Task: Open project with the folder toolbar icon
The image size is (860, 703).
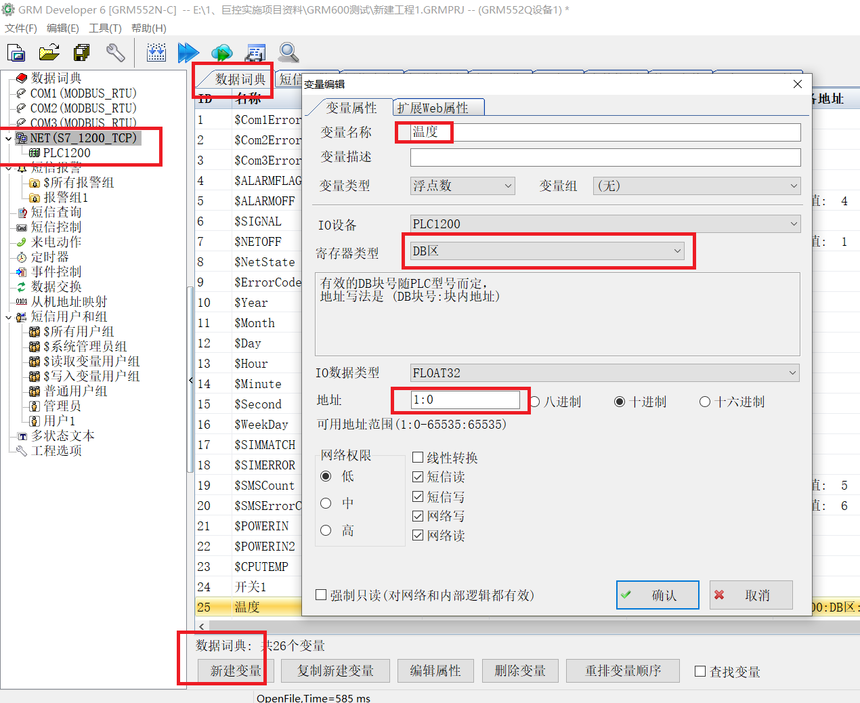Action: [49, 53]
